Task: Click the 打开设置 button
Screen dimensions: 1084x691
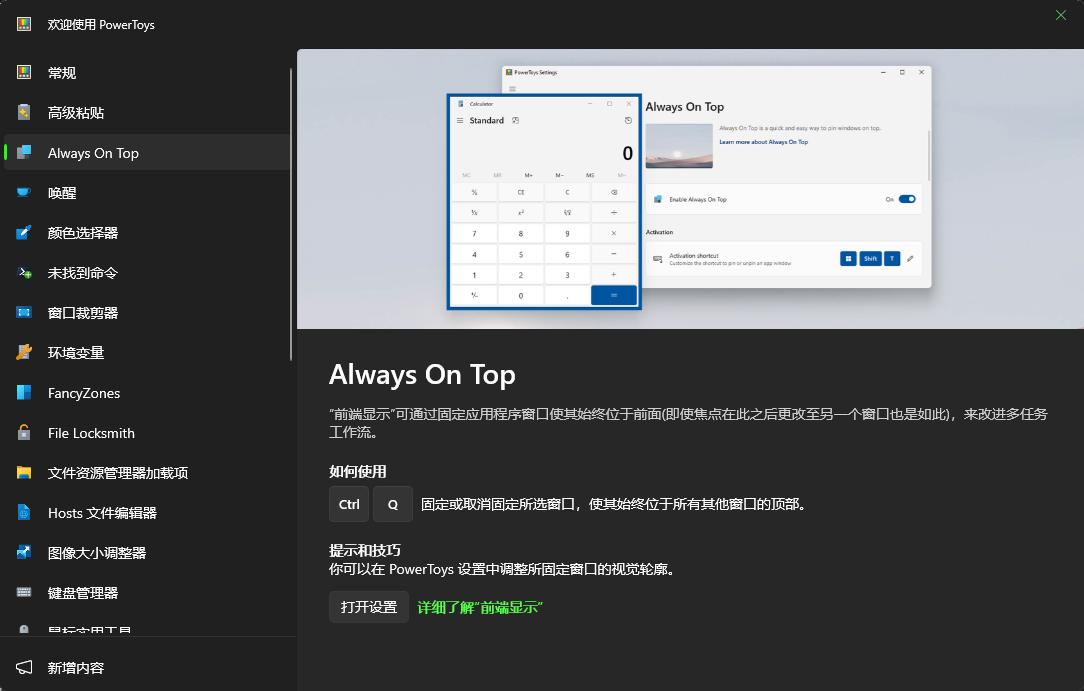Action: [x=368, y=607]
